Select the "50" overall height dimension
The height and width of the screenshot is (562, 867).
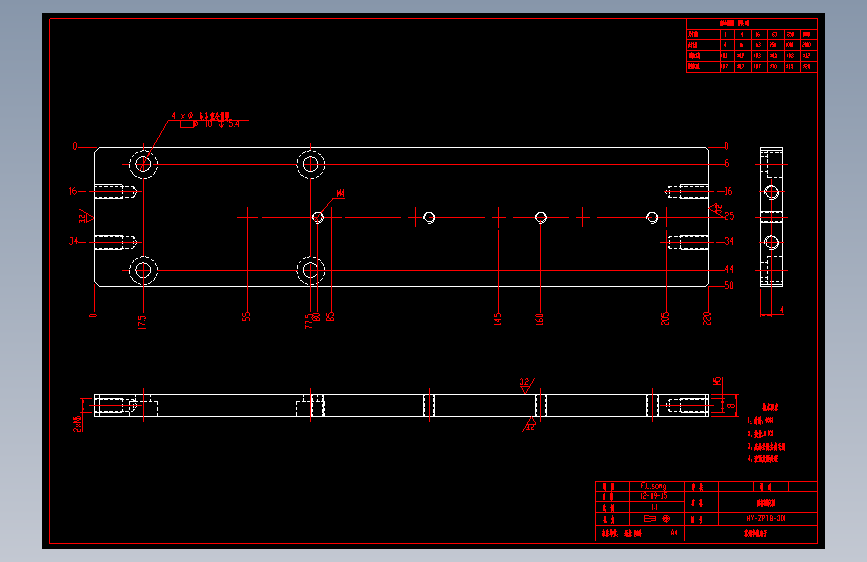tap(729, 285)
